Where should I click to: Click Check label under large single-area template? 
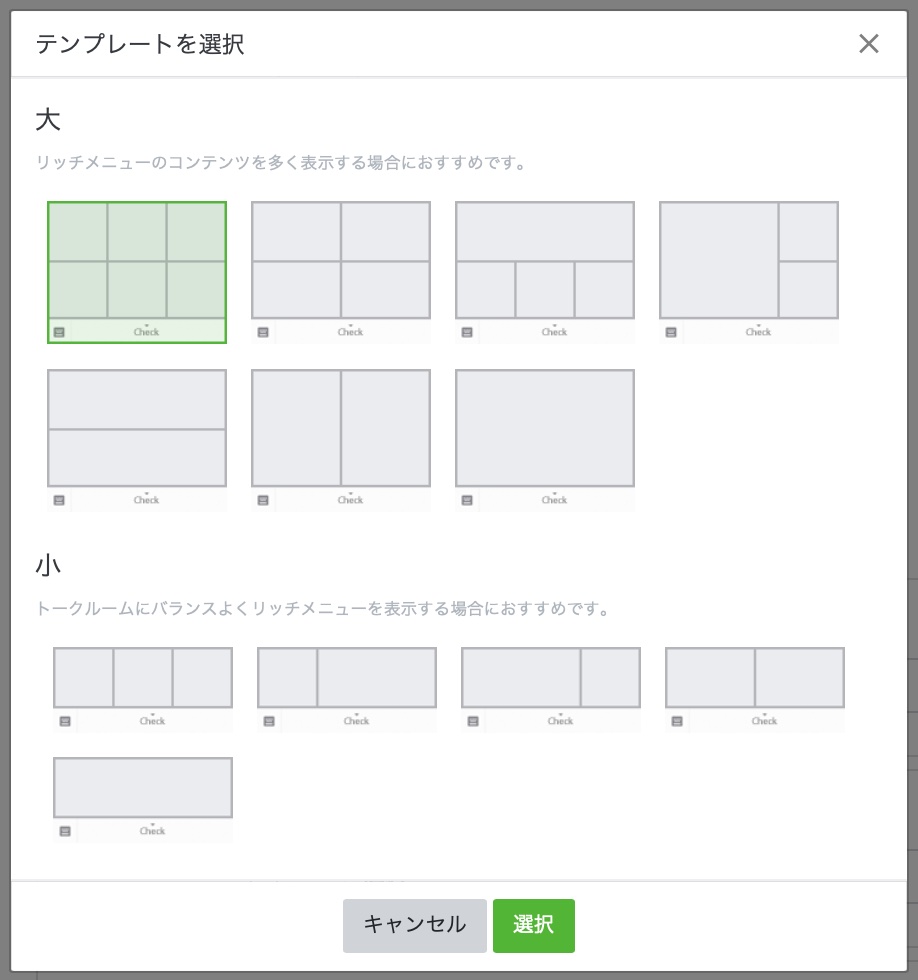tap(555, 500)
